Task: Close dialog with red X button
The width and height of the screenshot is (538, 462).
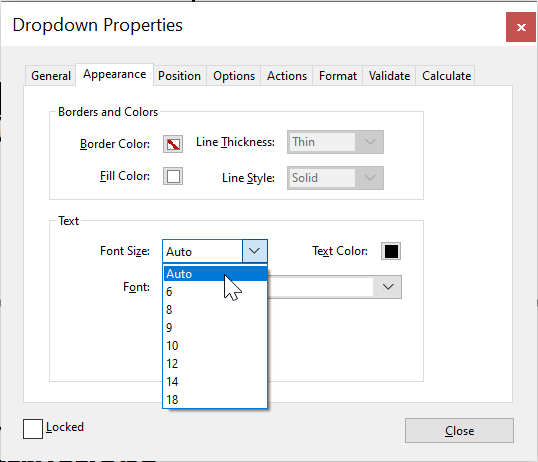Action: [x=521, y=27]
